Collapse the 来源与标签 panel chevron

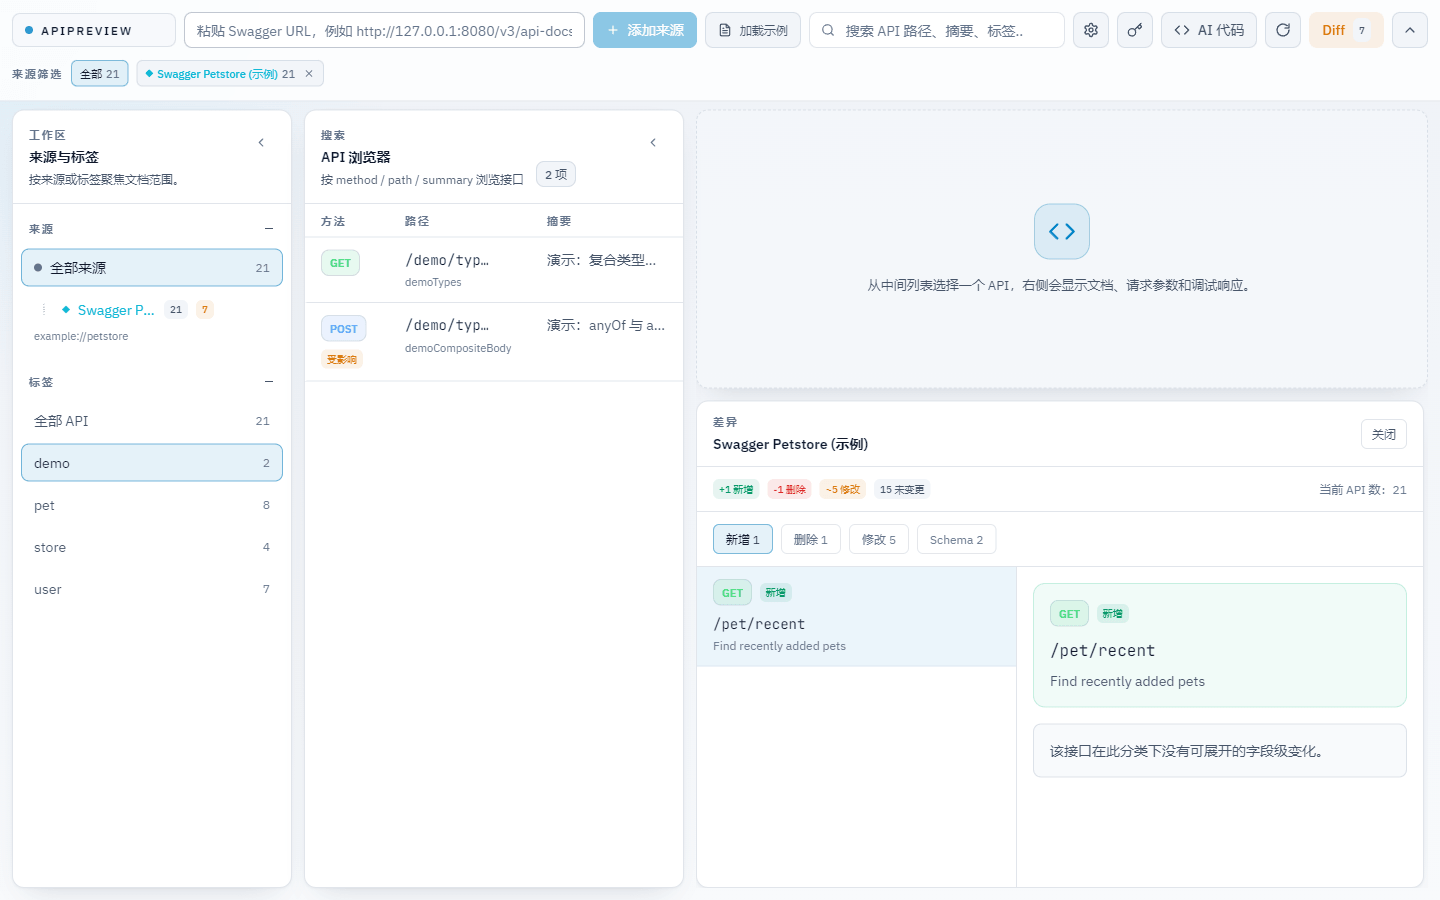pyautogui.click(x=261, y=143)
